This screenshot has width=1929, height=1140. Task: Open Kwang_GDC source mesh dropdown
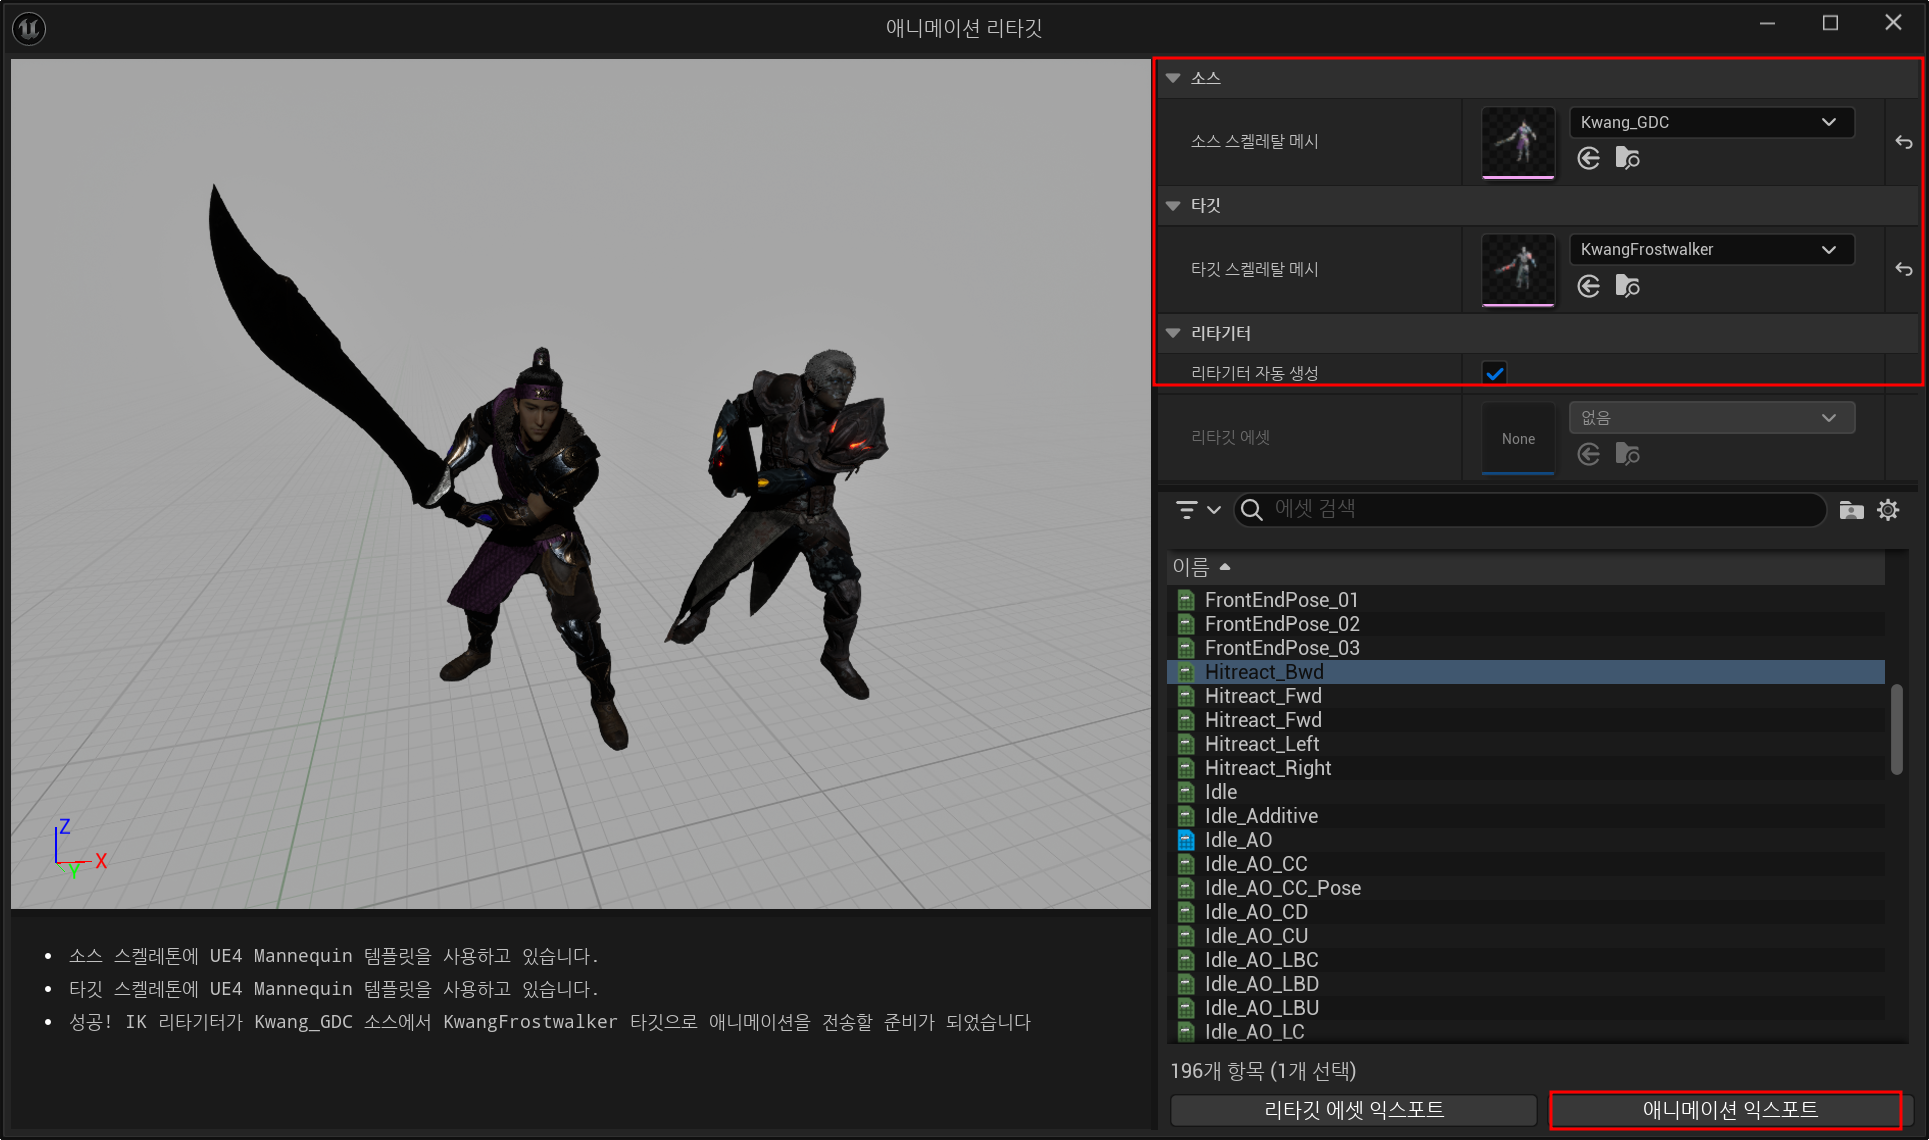1711,122
